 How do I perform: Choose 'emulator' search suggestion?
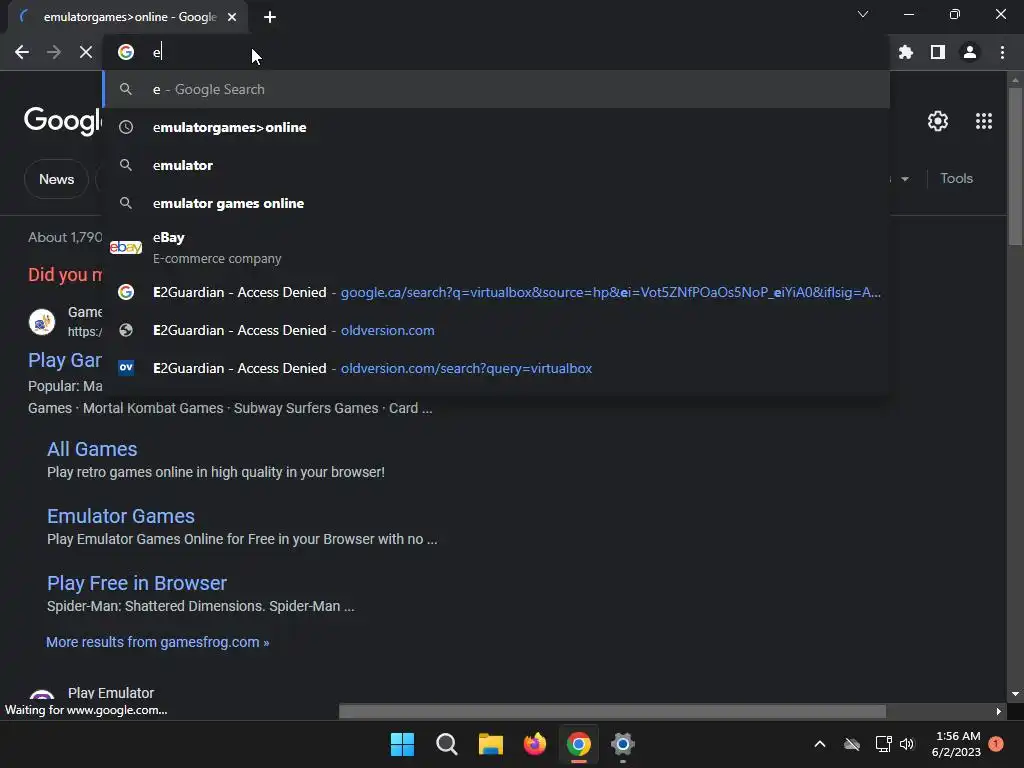click(x=496, y=165)
